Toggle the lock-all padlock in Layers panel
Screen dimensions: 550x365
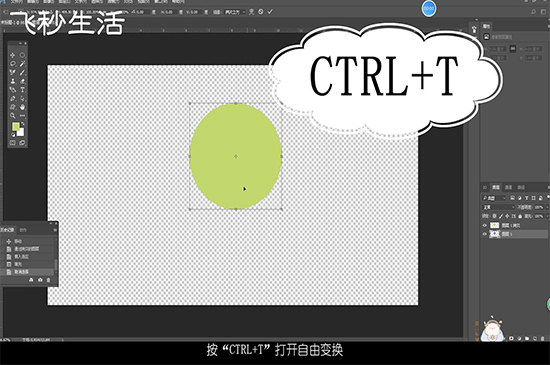520,216
